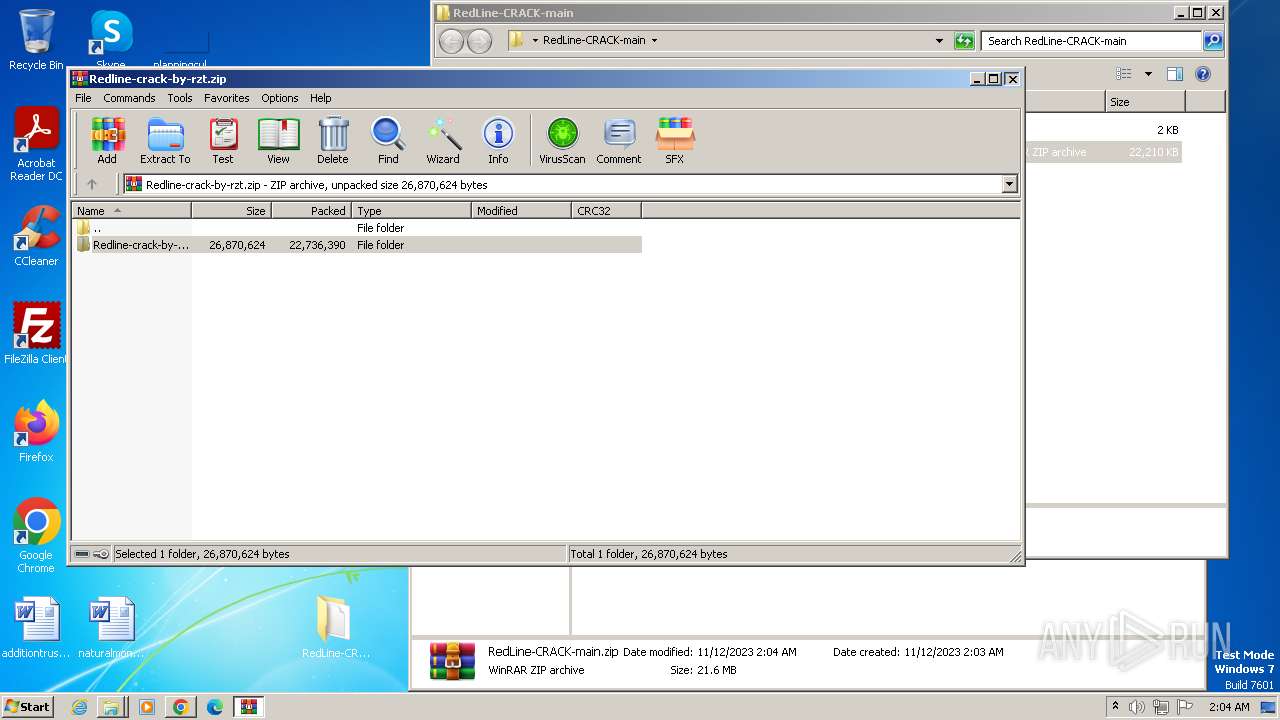Viewport: 1280px width, 720px height.
Task: Click the Explorer Size column header
Action: click(1145, 102)
